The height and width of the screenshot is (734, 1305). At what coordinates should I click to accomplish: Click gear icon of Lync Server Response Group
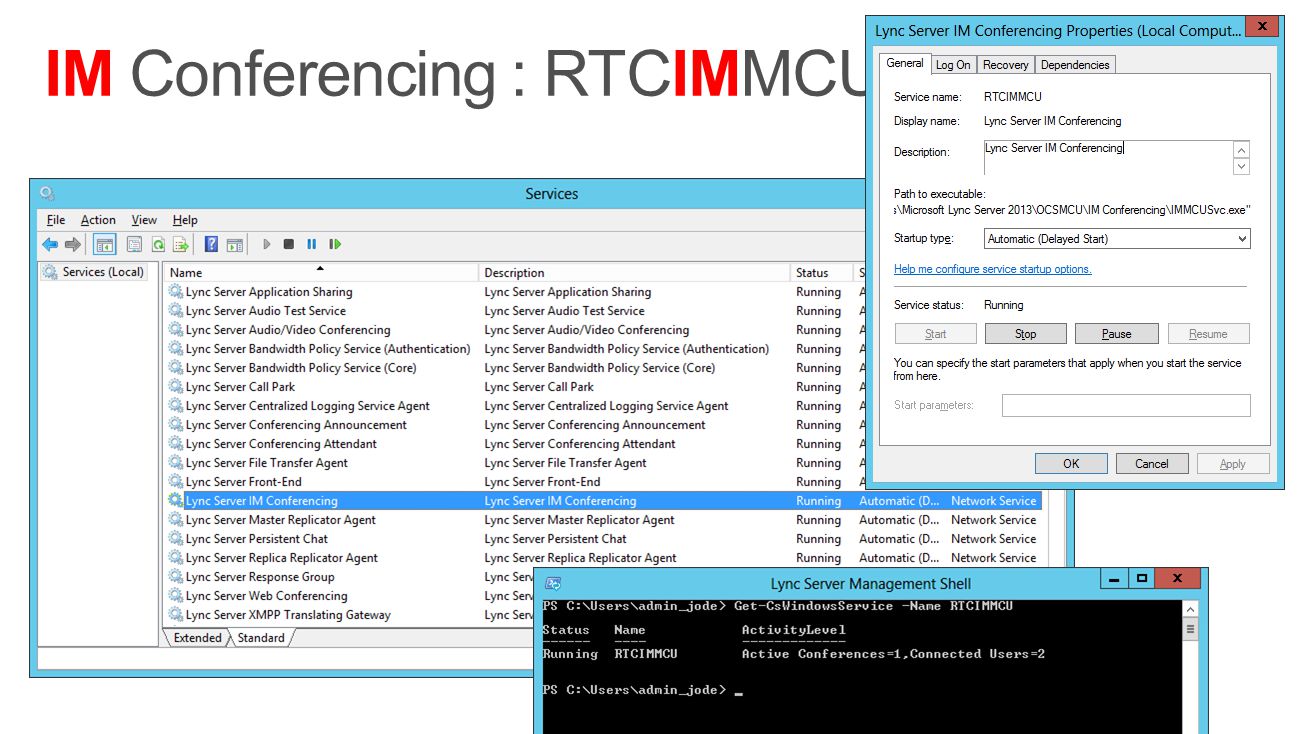[176, 577]
